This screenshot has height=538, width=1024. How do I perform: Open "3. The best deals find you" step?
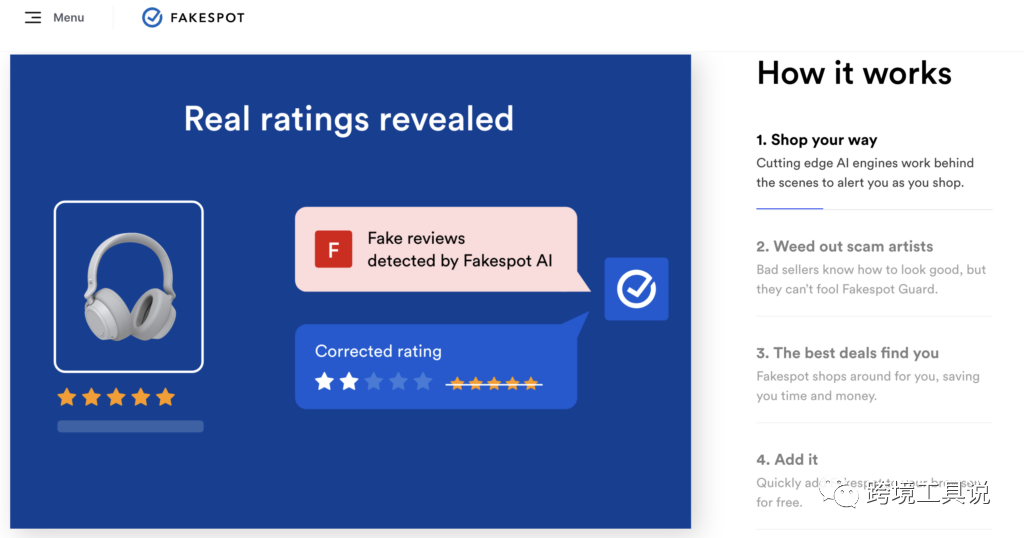847,353
